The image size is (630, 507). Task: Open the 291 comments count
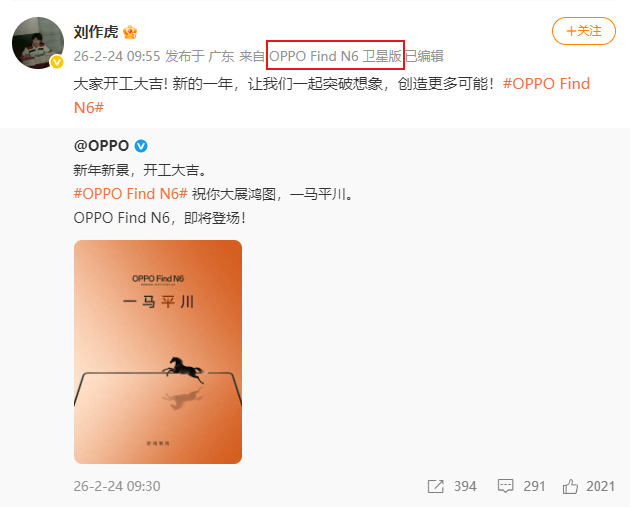coord(534,486)
